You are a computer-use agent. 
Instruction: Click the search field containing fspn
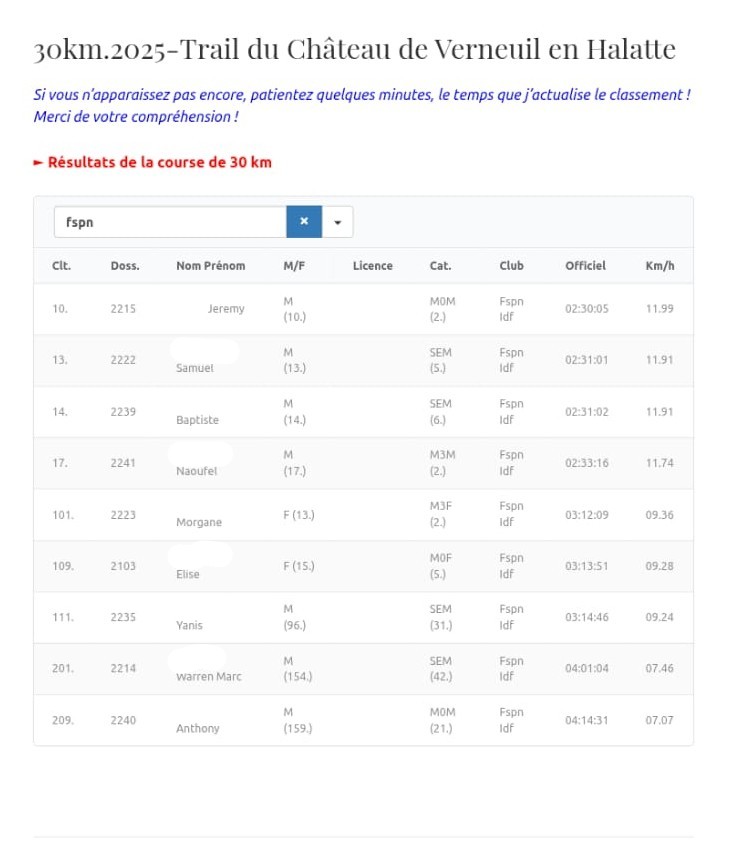click(170, 222)
